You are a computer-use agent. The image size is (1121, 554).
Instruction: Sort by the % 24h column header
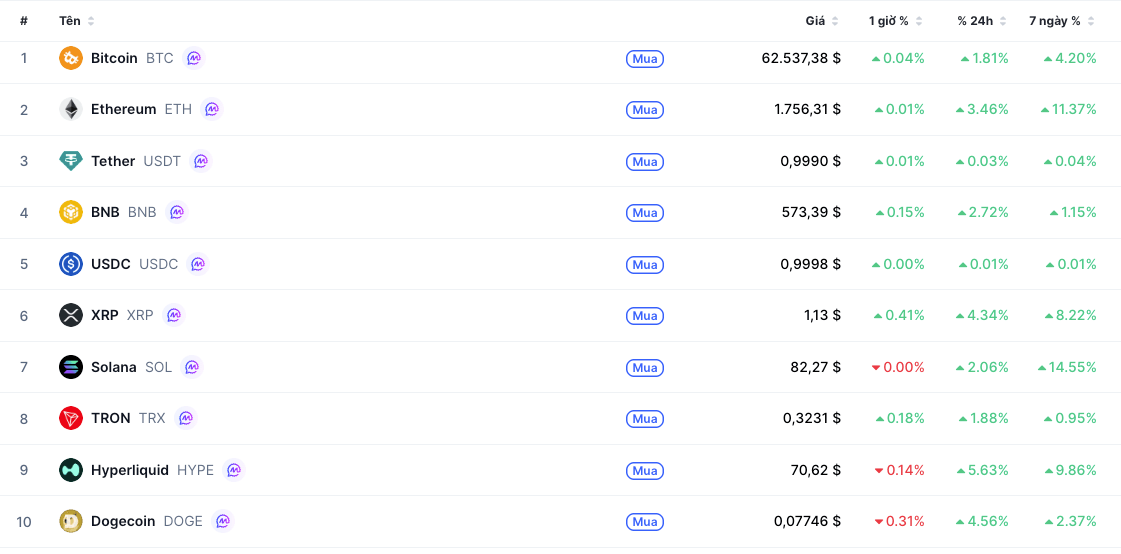click(x=982, y=21)
